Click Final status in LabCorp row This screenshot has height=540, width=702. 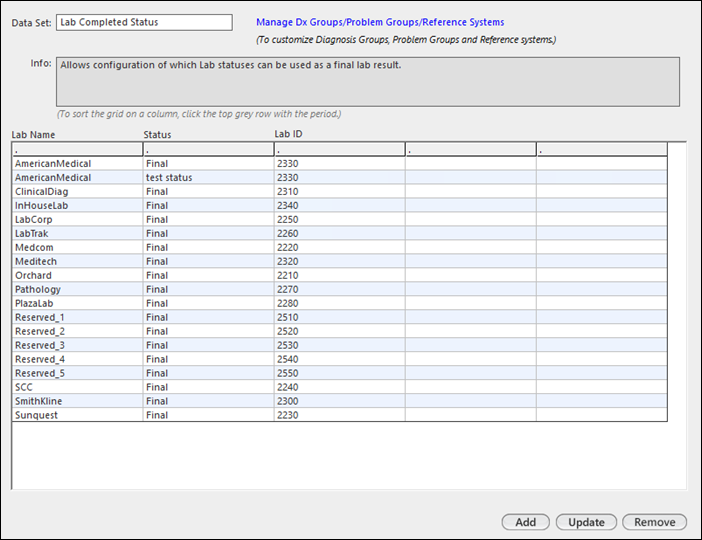(x=208, y=219)
